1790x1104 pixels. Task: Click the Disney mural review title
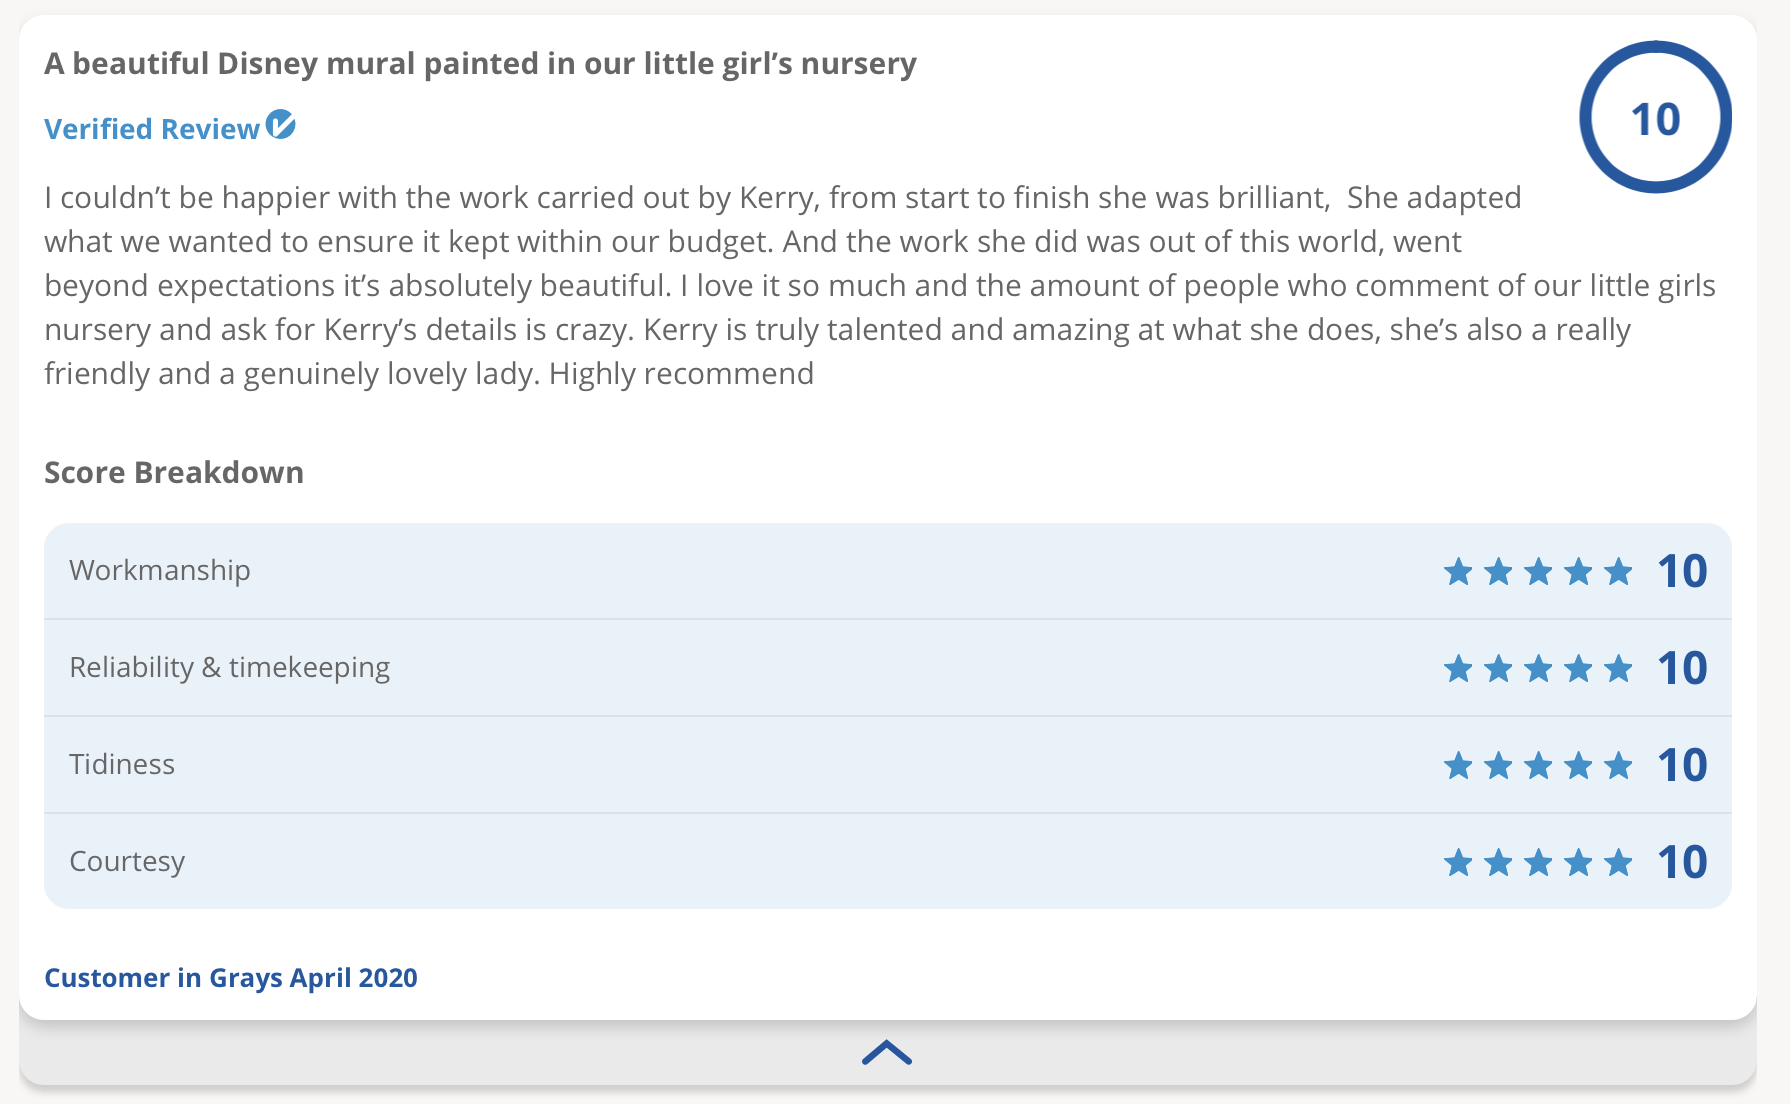click(480, 63)
